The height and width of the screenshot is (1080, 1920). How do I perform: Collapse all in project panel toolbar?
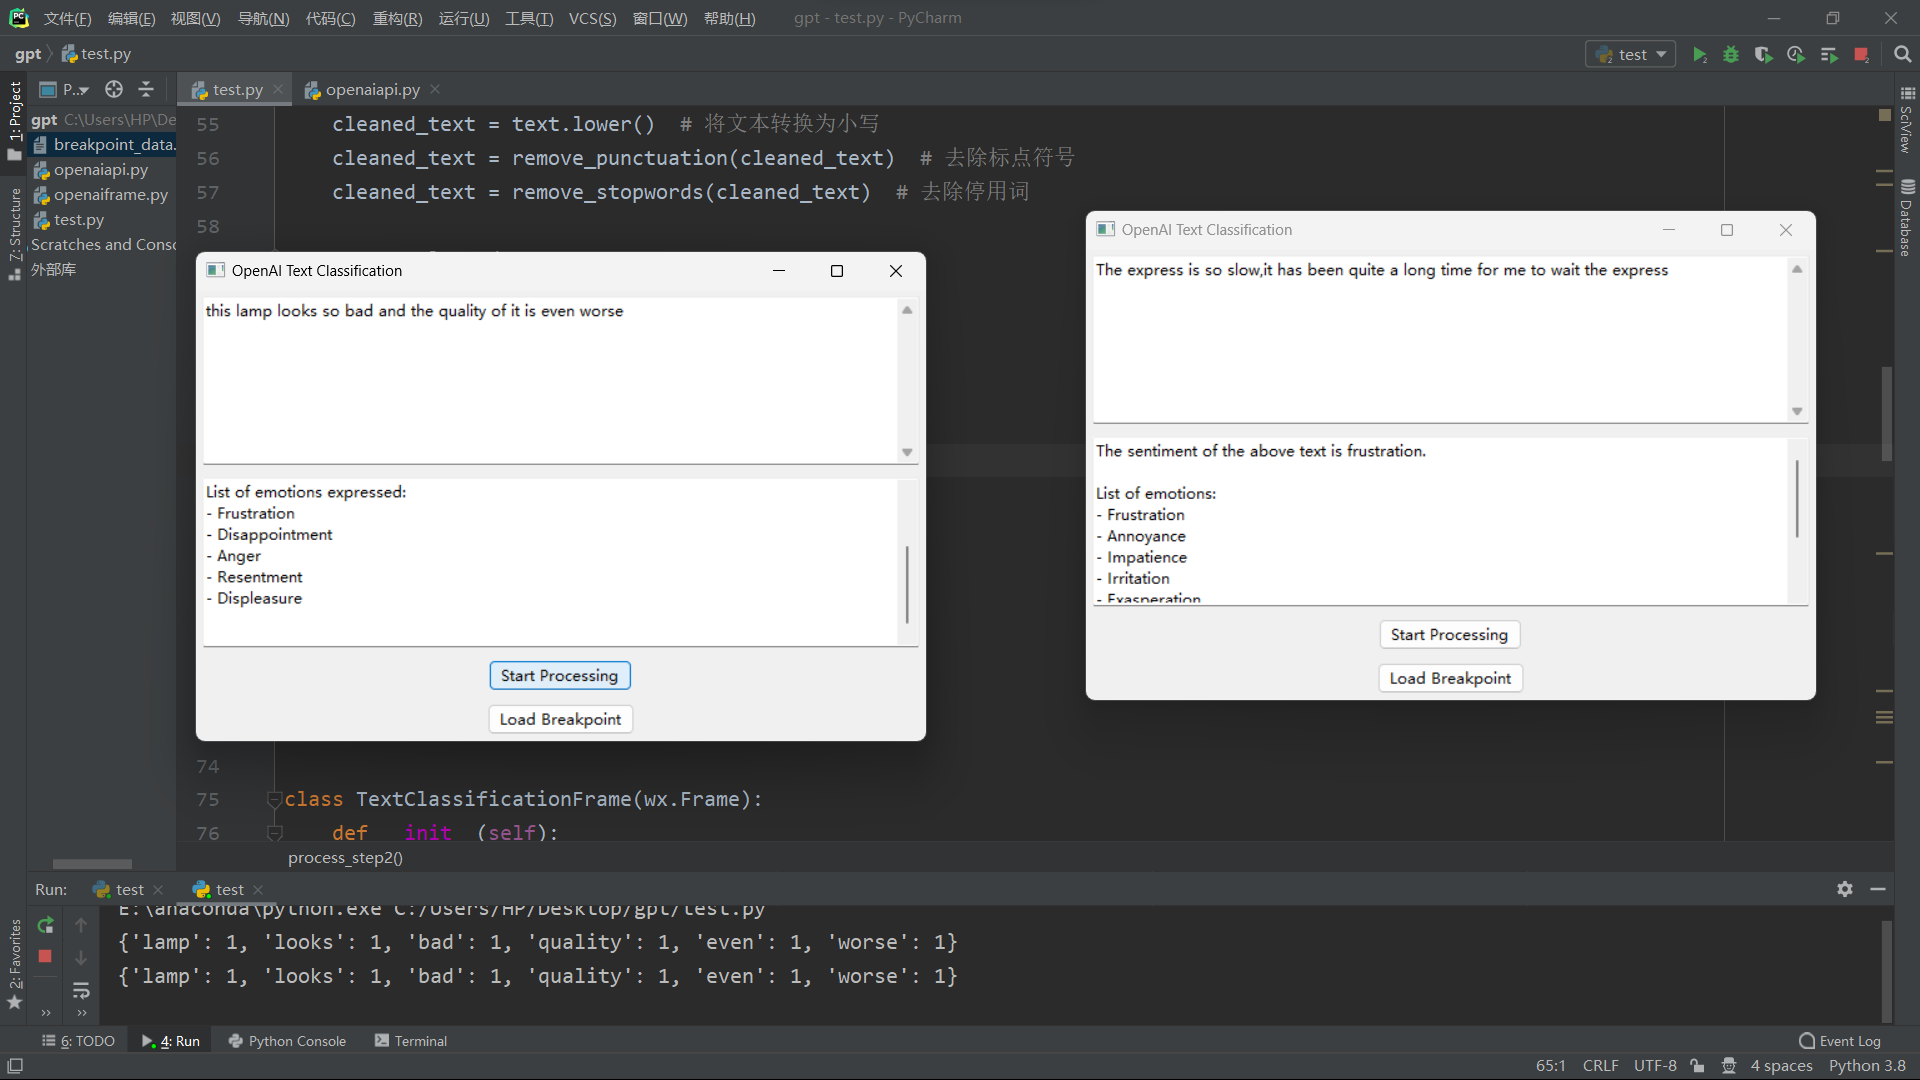146,89
